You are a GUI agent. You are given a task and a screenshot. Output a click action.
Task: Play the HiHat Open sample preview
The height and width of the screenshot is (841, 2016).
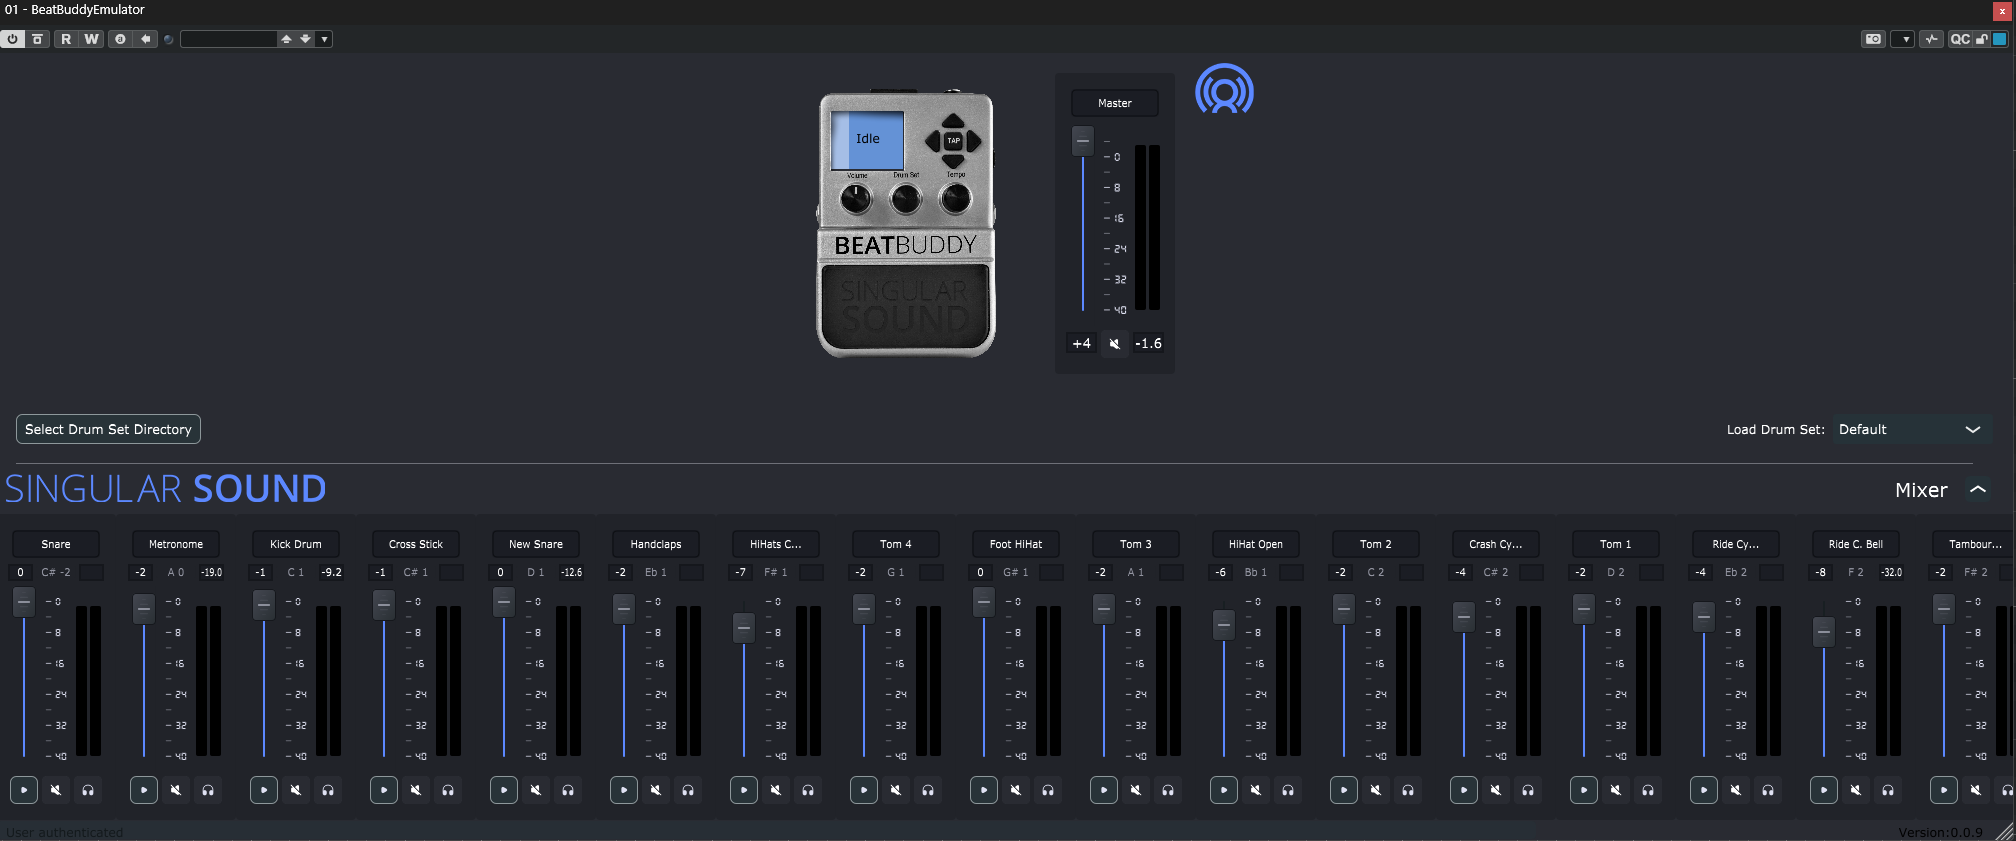[1224, 790]
